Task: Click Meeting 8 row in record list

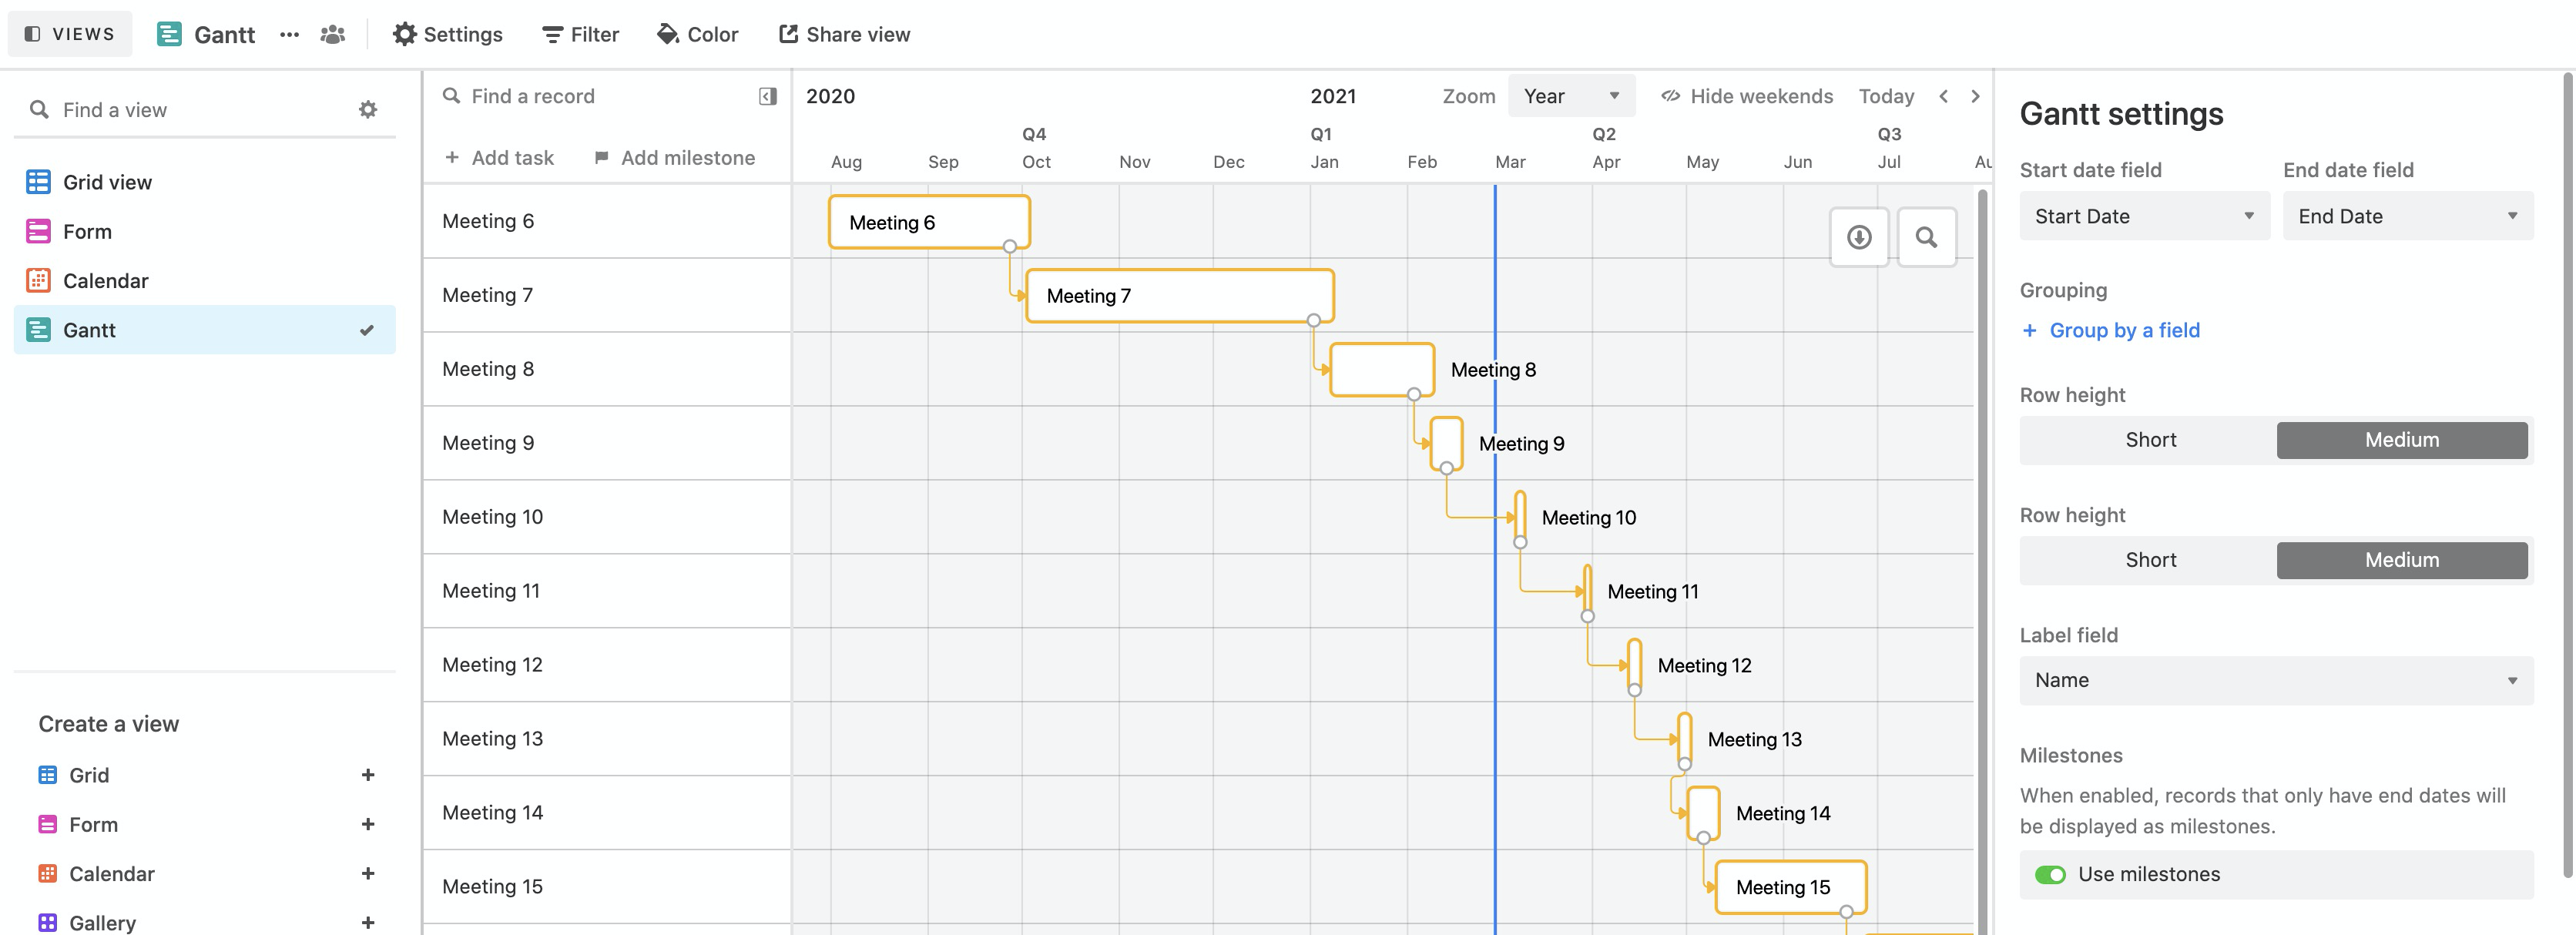Action: click(607, 369)
